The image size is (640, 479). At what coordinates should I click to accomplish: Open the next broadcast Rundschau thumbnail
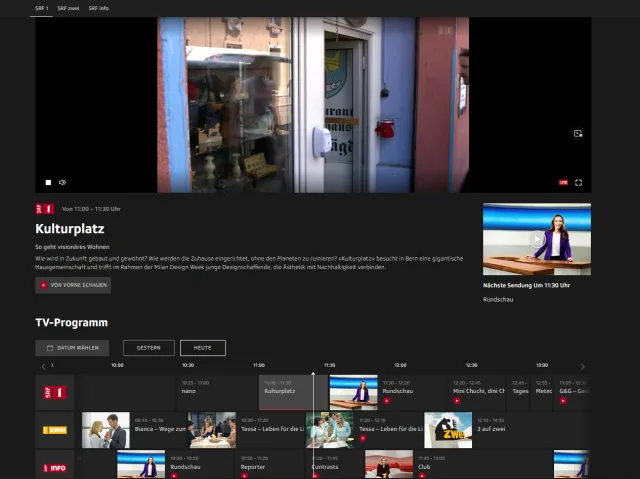pyautogui.click(x=536, y=240)
